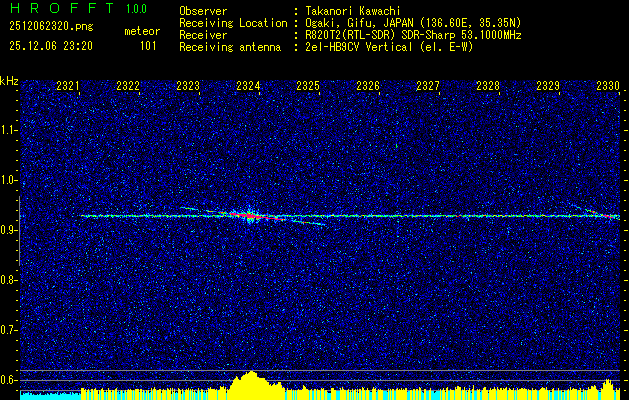
Task: Click the Receiving antenna label
Action: pos(230,47)
